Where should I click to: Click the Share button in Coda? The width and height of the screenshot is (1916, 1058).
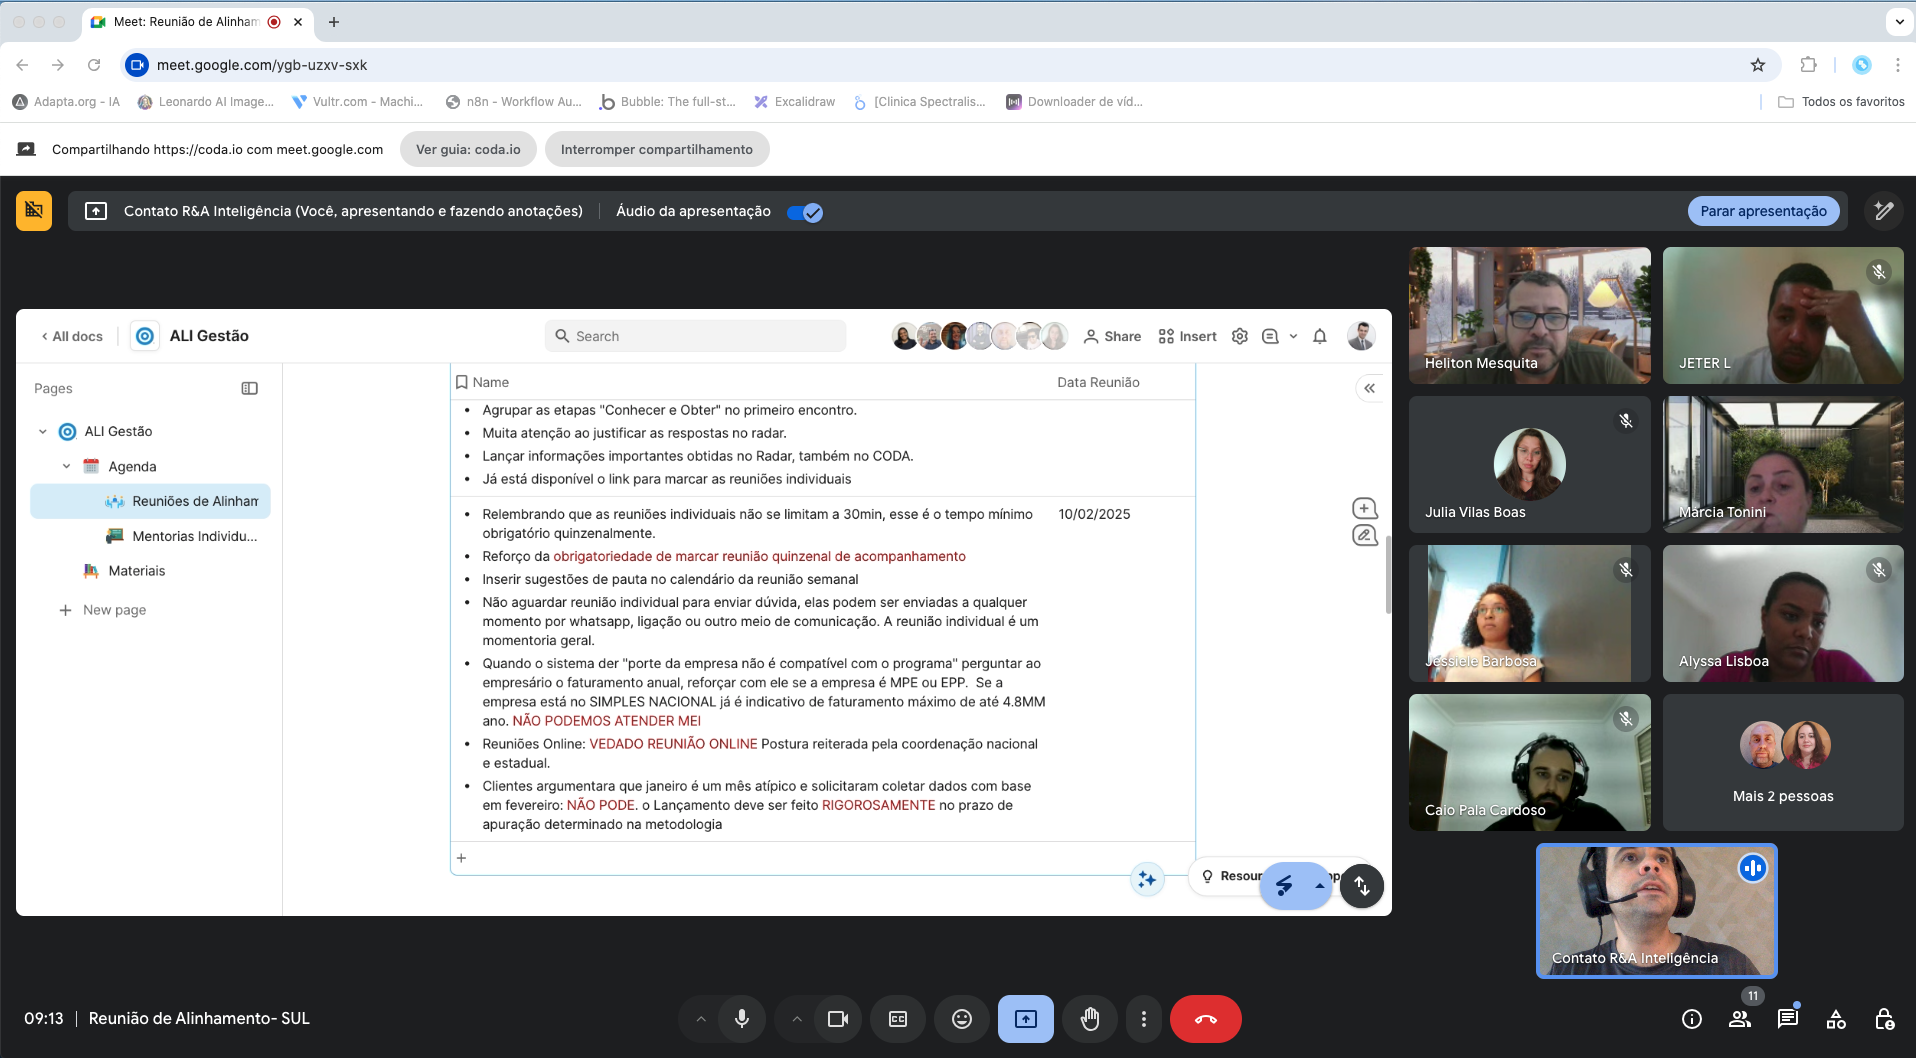tap(1112, 336)
